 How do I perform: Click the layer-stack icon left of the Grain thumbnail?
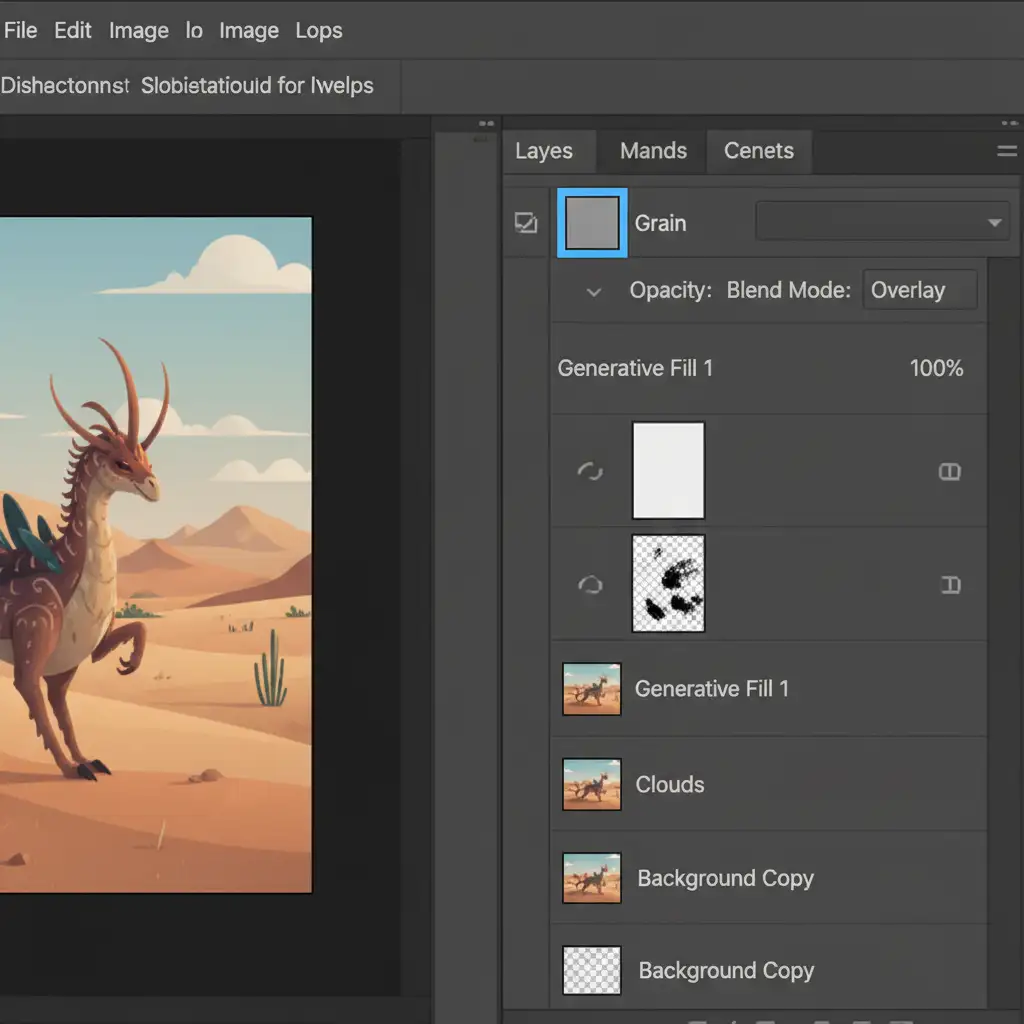tap(525, 223)
